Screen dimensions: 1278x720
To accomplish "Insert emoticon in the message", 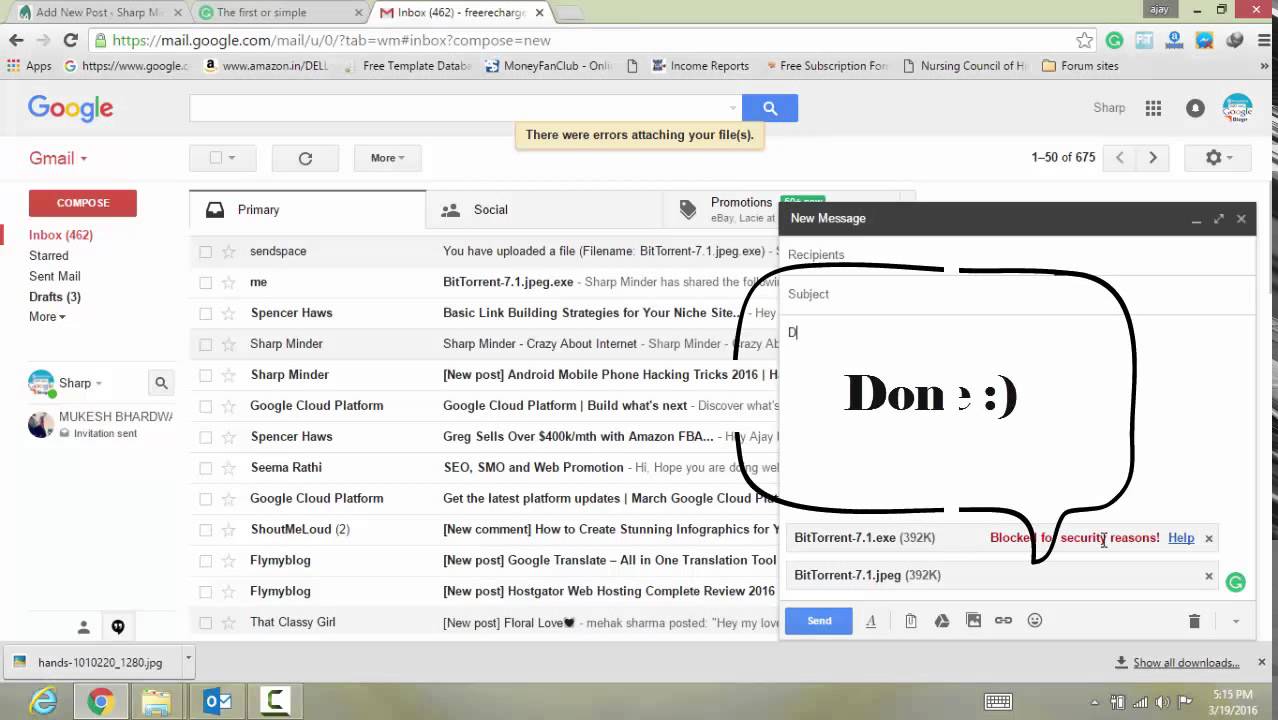I will coord(1035,621).
